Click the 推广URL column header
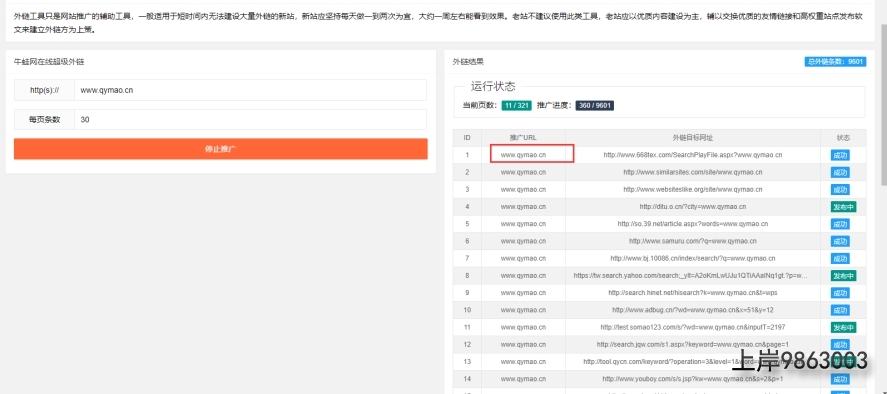 click(x=523, y=138)
